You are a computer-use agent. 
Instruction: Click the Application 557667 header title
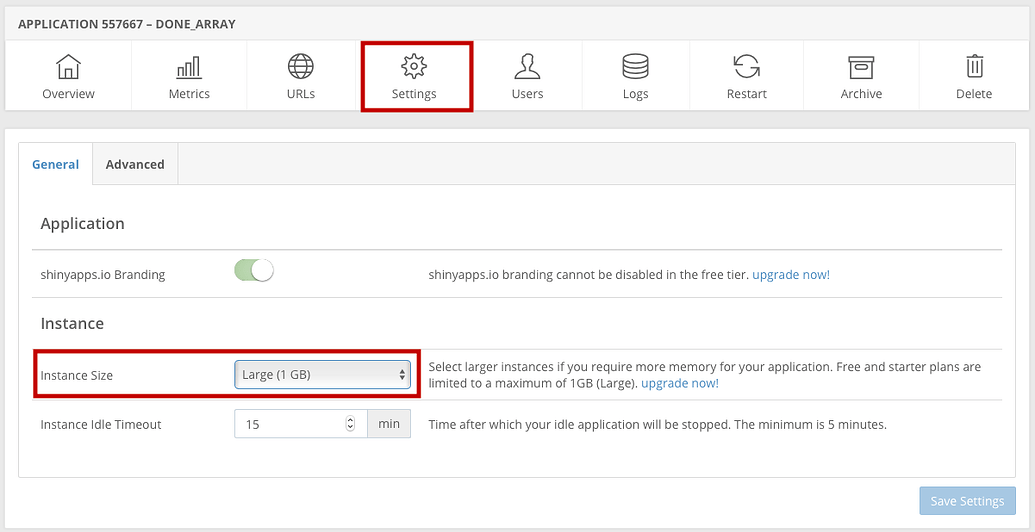tap(127, 24)
